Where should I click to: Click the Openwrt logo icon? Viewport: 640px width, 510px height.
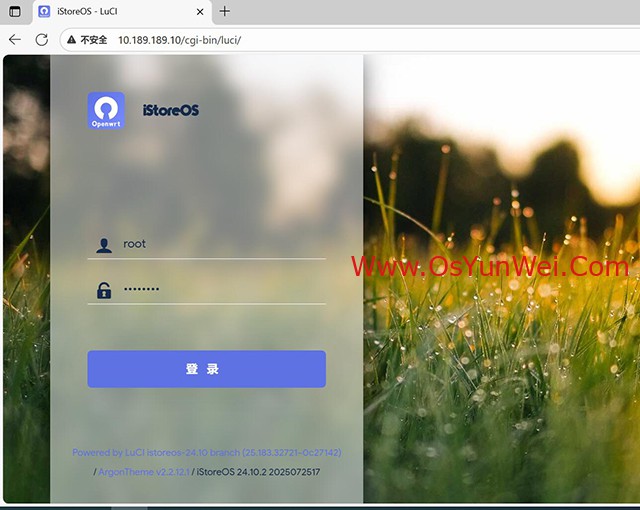(x=106, y=111)
